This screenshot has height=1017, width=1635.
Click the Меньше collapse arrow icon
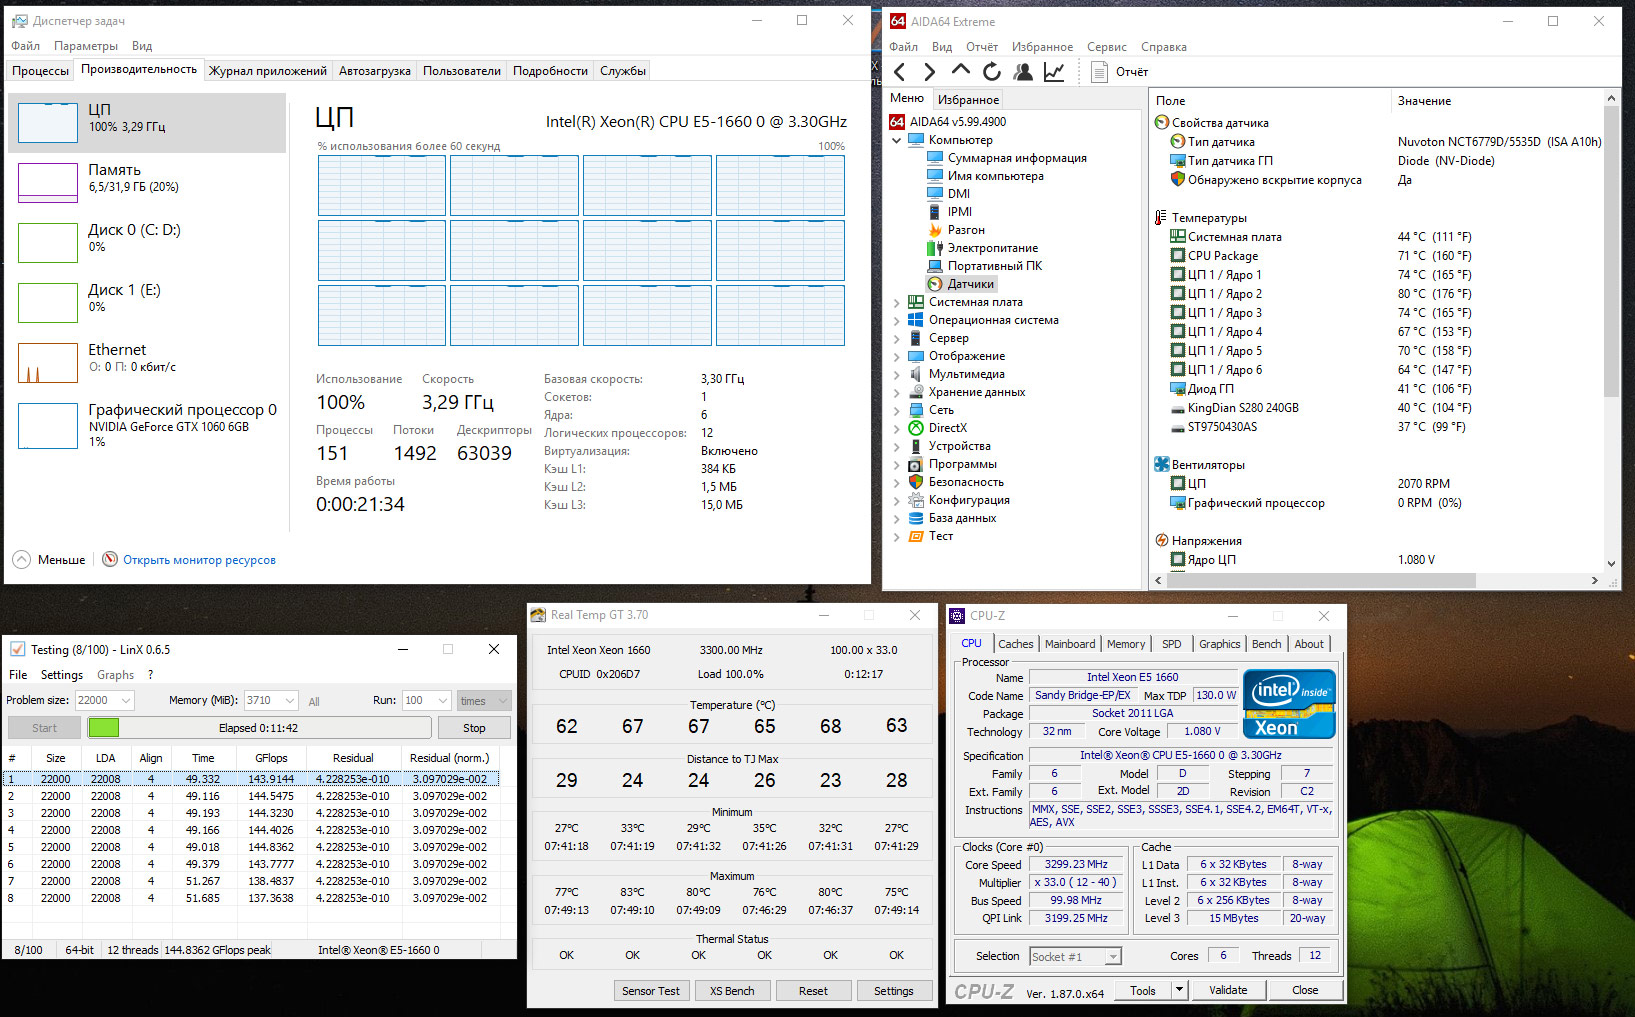click(x=21, y=559)
